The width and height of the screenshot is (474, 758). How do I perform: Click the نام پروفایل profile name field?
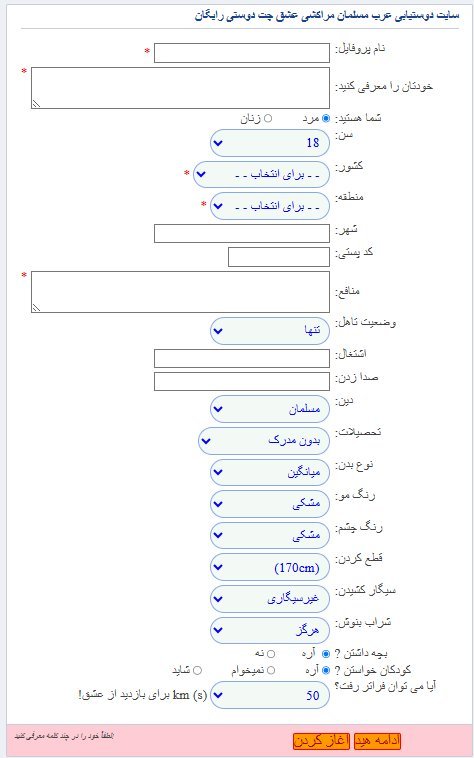[242, 53]
